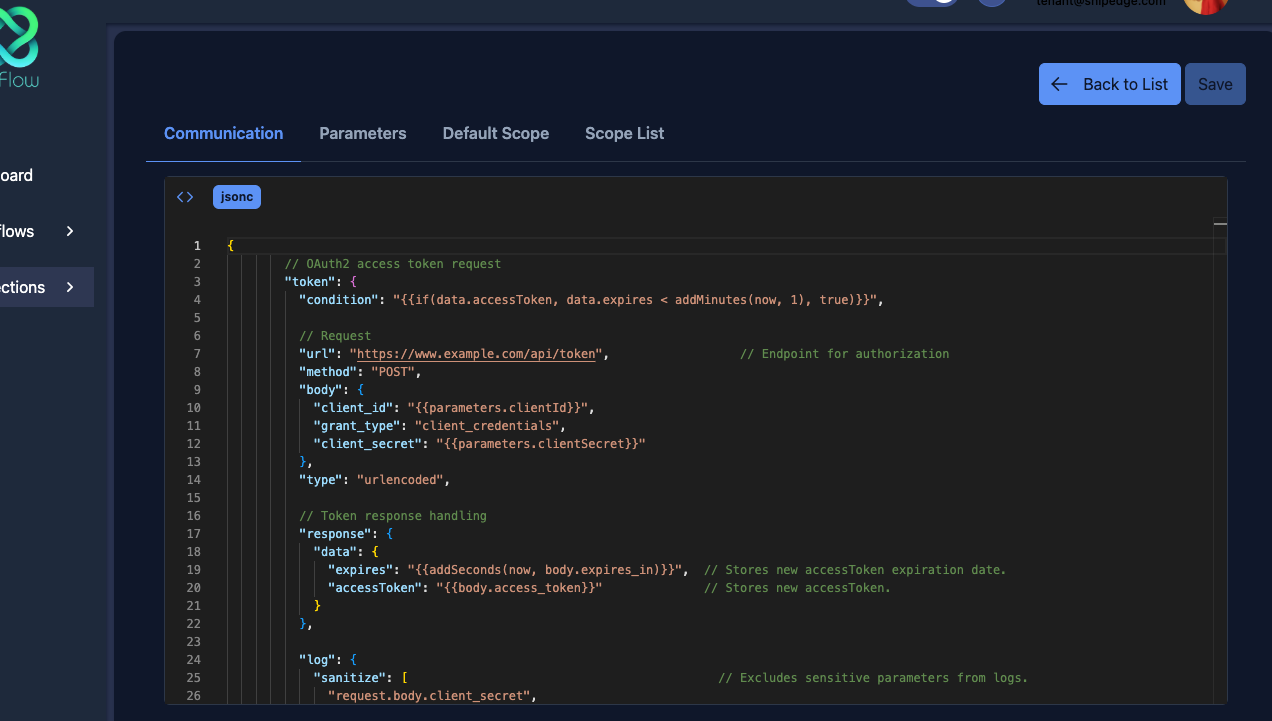Select the Communication tab
The width and height of the screenshot is (1272, 721).
[x=224, y=133]
